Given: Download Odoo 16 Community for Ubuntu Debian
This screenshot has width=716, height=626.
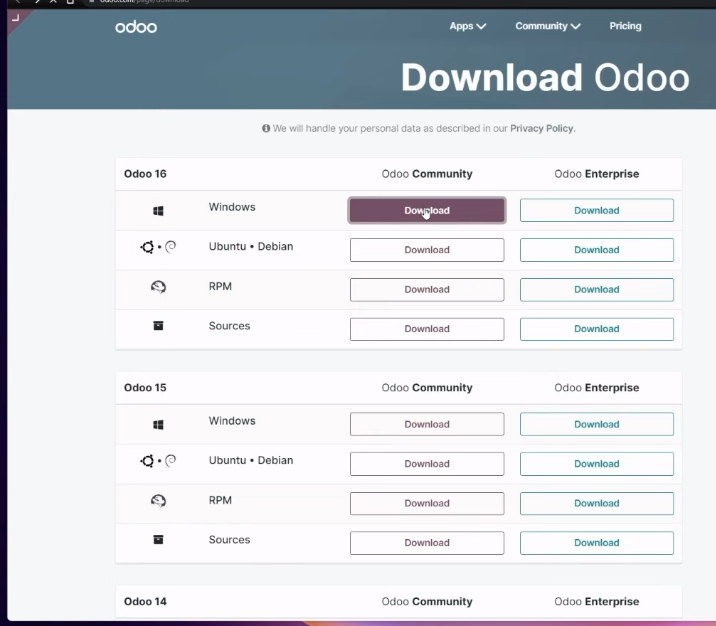Looking at the screenshot, I should click(427, 250).
